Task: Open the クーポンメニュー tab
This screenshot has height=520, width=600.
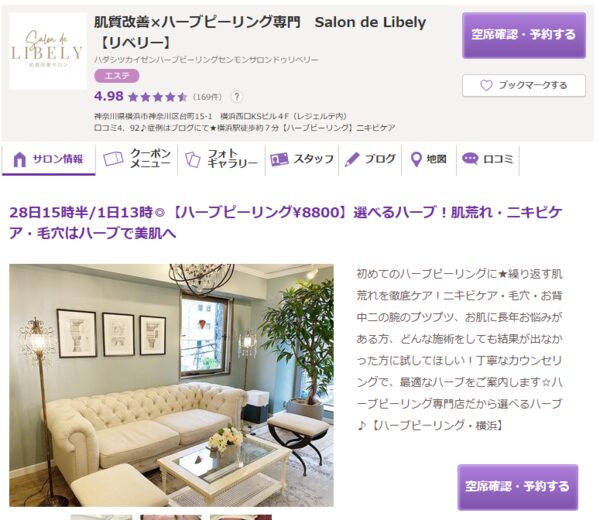Action: 137,159
